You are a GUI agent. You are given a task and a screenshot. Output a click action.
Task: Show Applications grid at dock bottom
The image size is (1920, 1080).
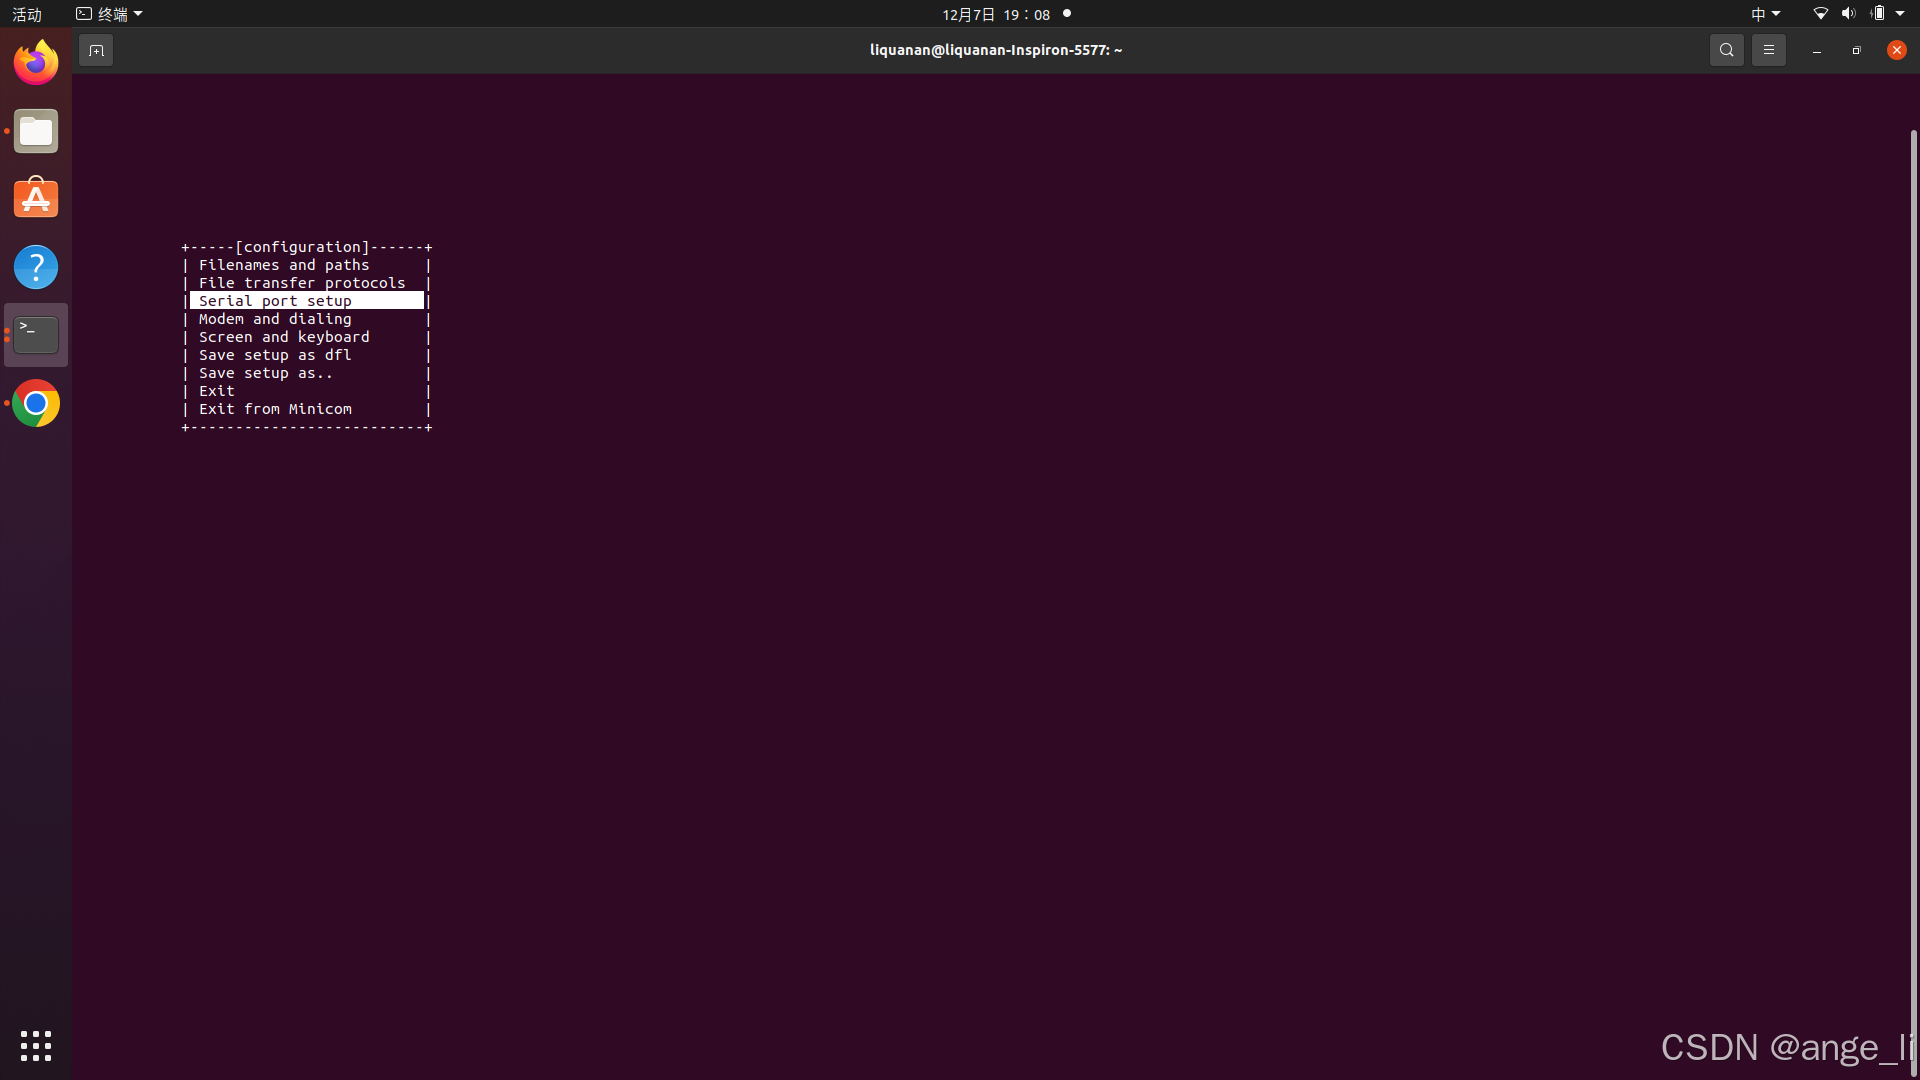(36, 1046)
